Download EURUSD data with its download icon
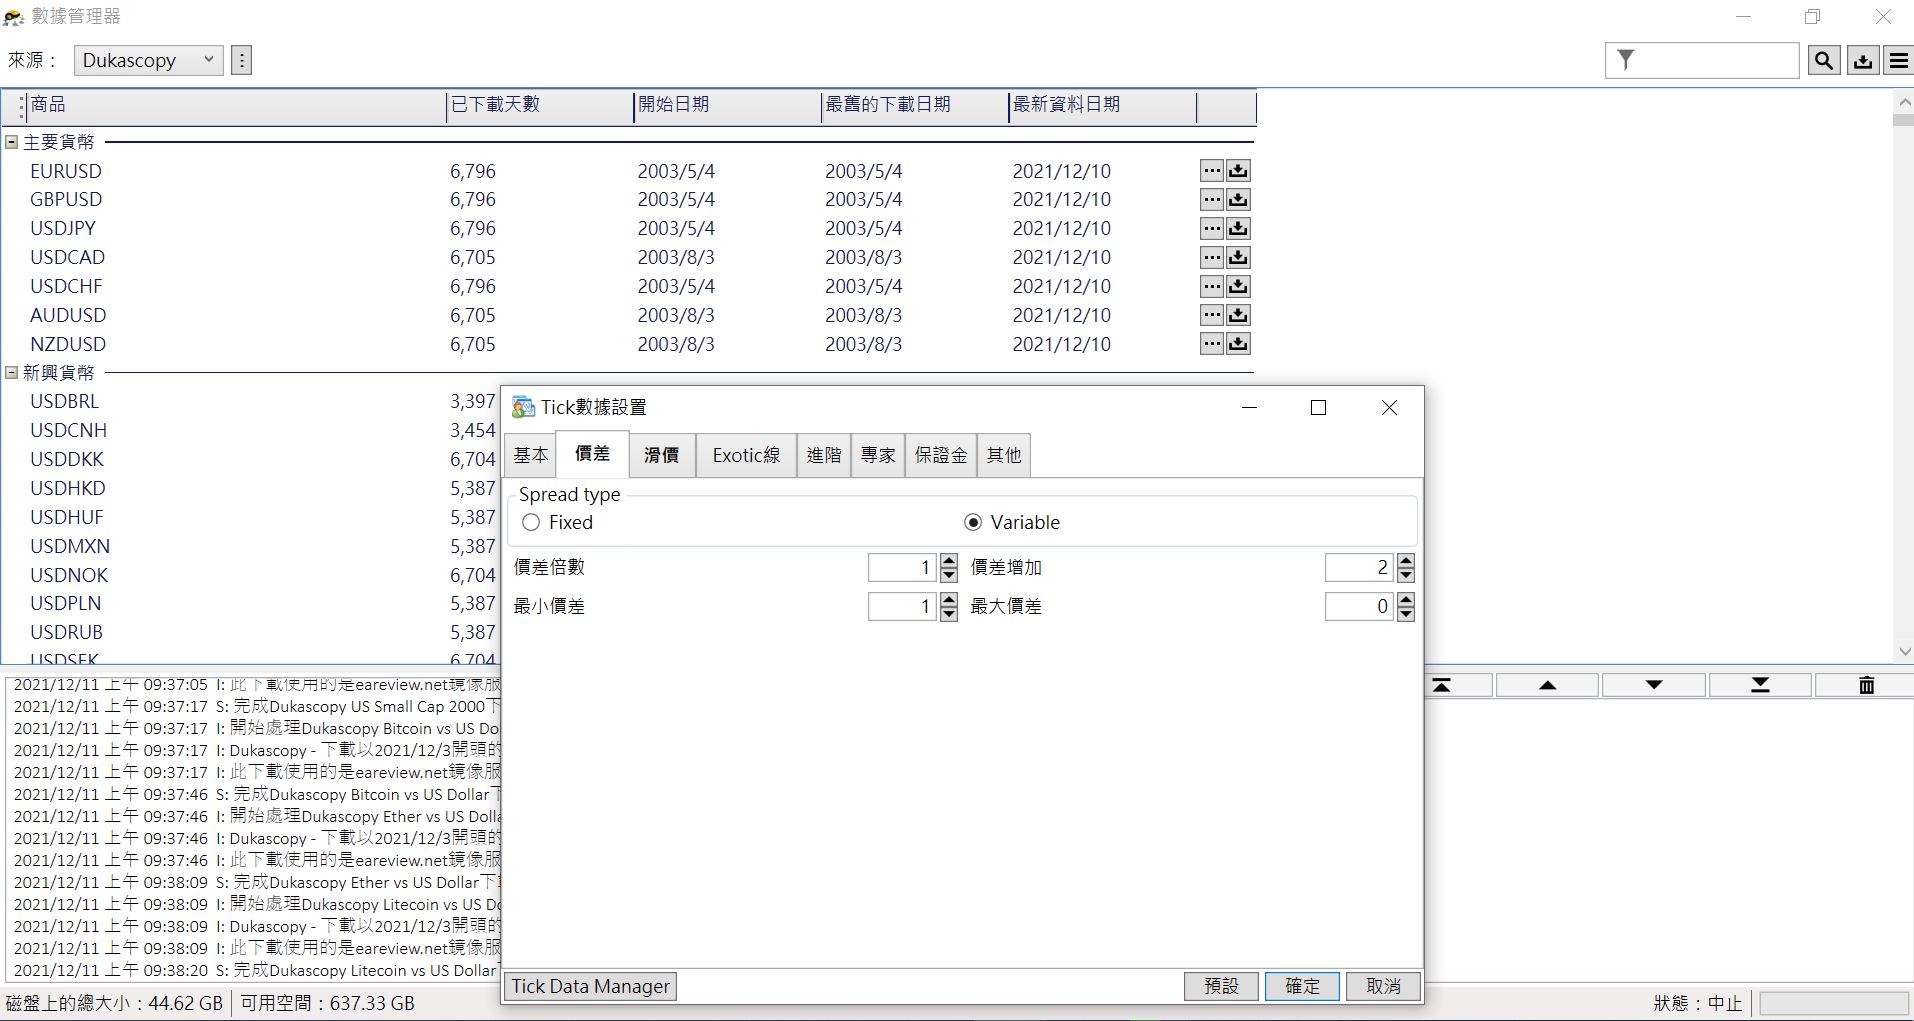Screen dimensions: 1914x1021 point(1238,171)
